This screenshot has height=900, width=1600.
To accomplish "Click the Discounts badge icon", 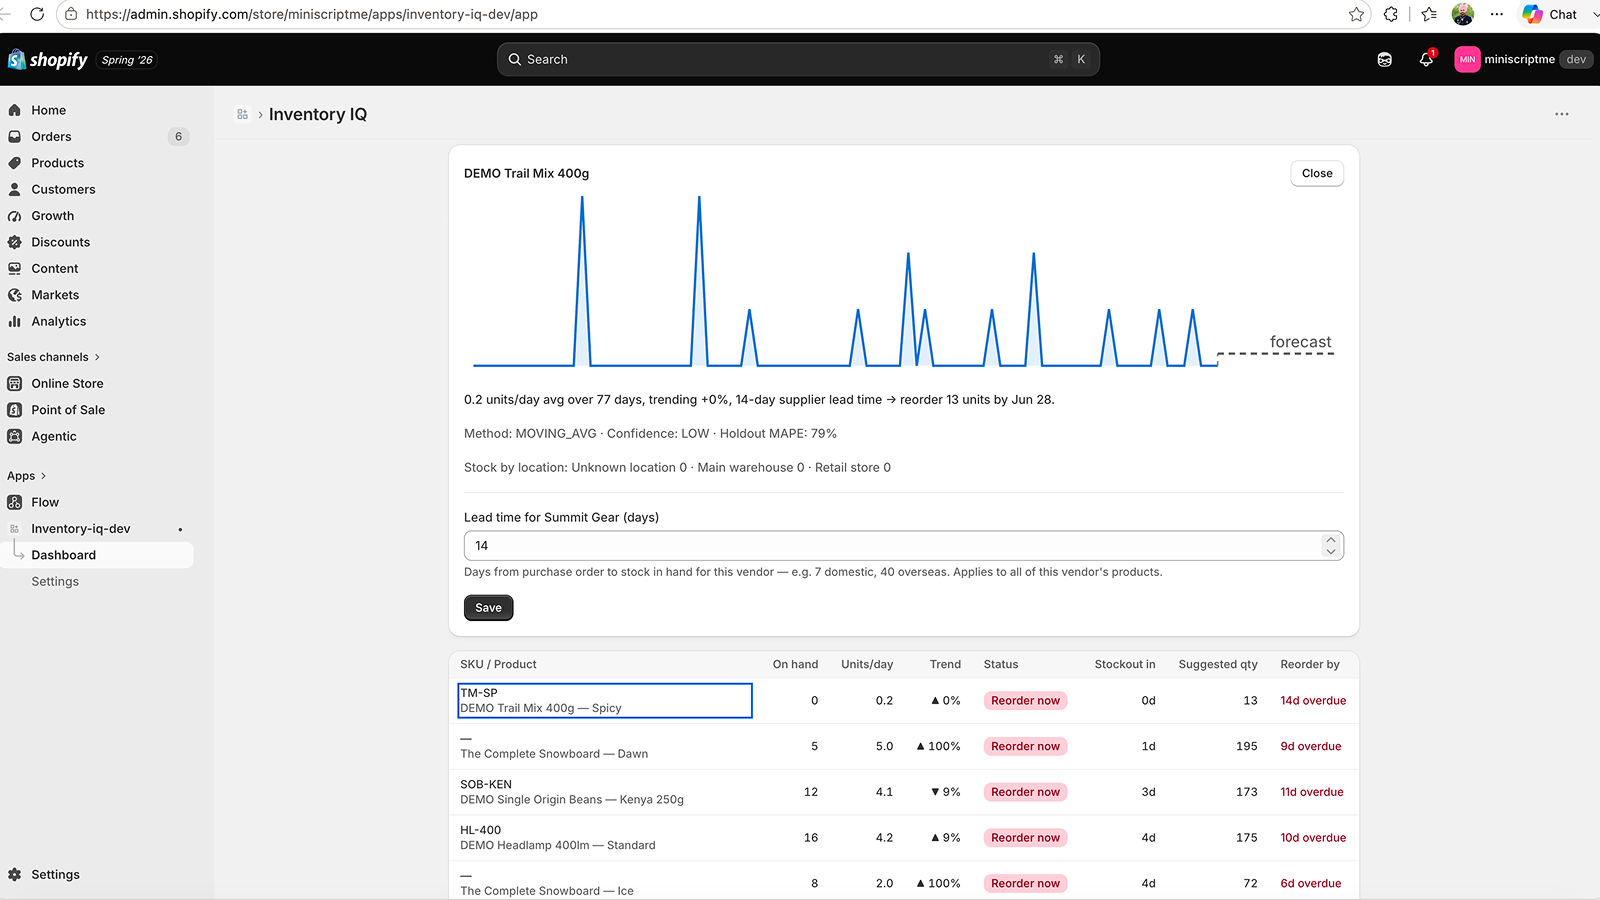I will pos(15,242).
